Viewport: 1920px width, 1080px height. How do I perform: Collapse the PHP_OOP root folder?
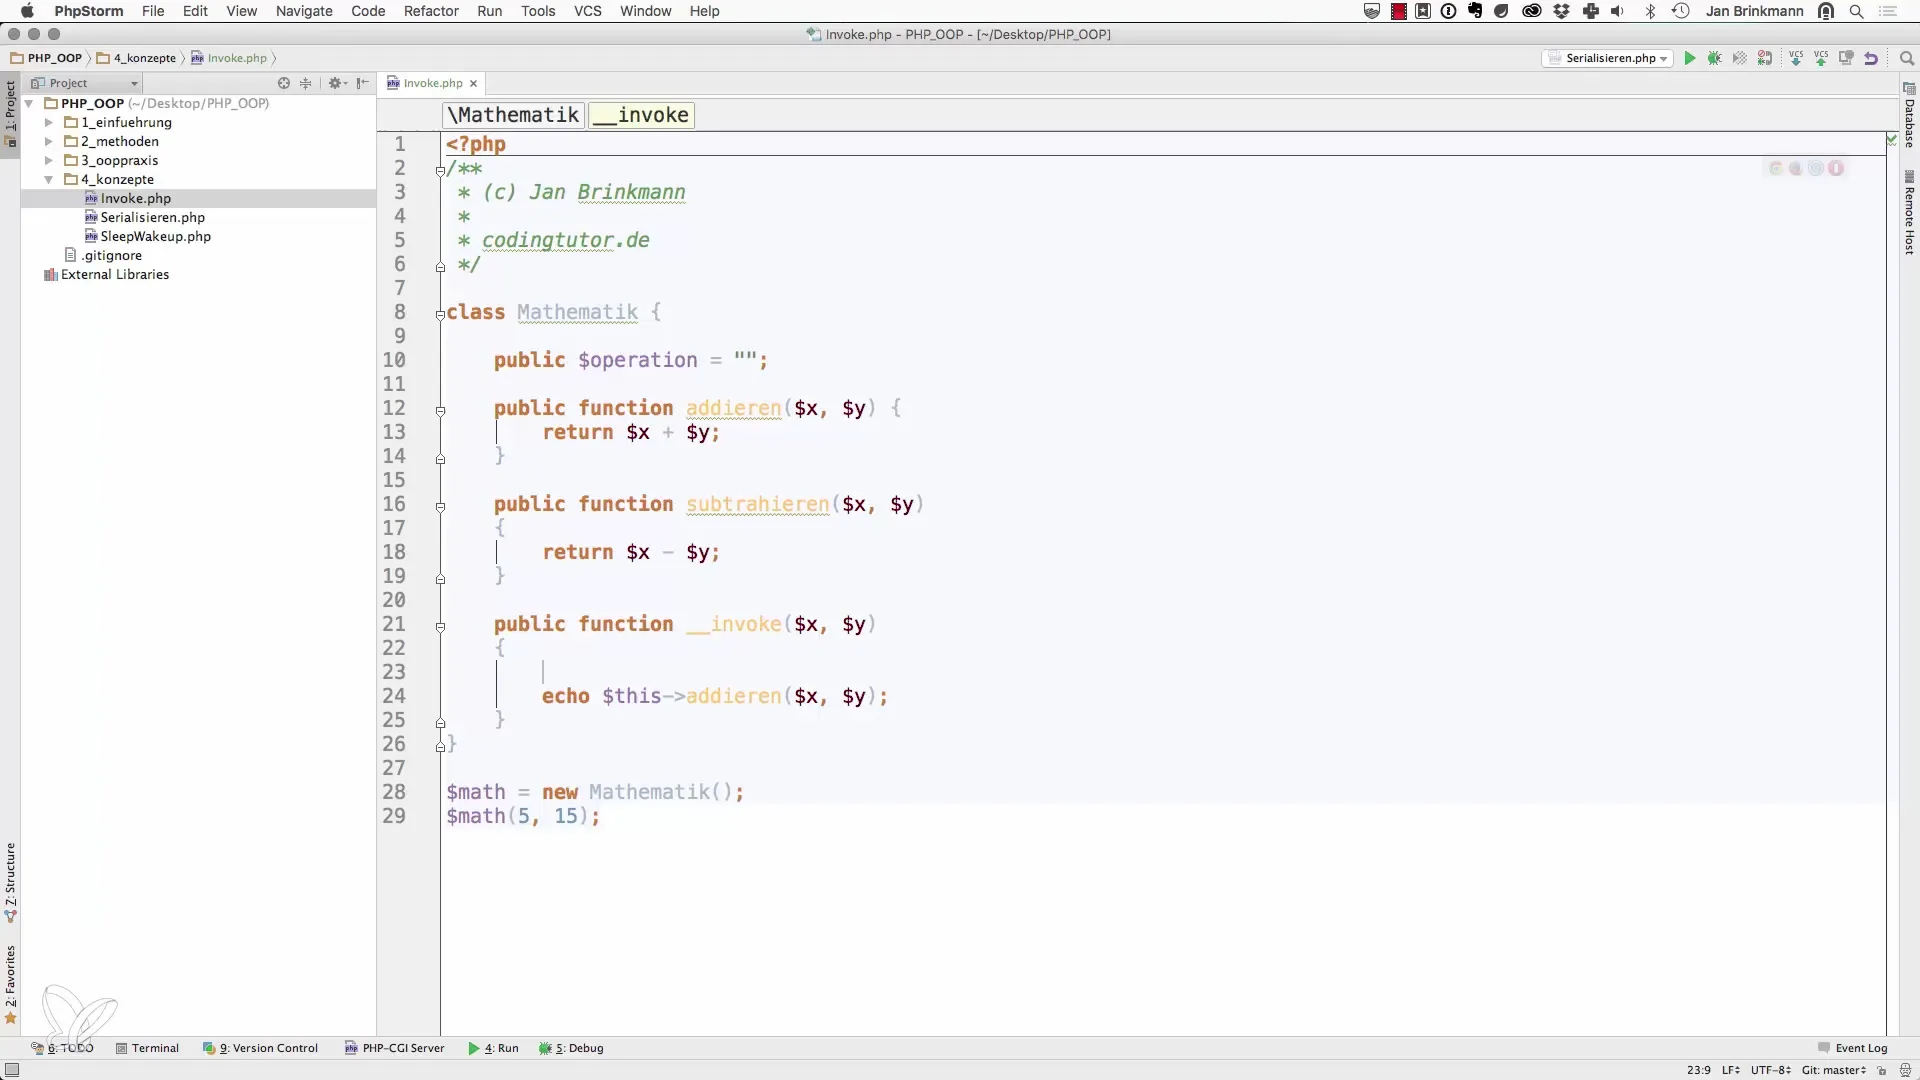tap(30, 103)
